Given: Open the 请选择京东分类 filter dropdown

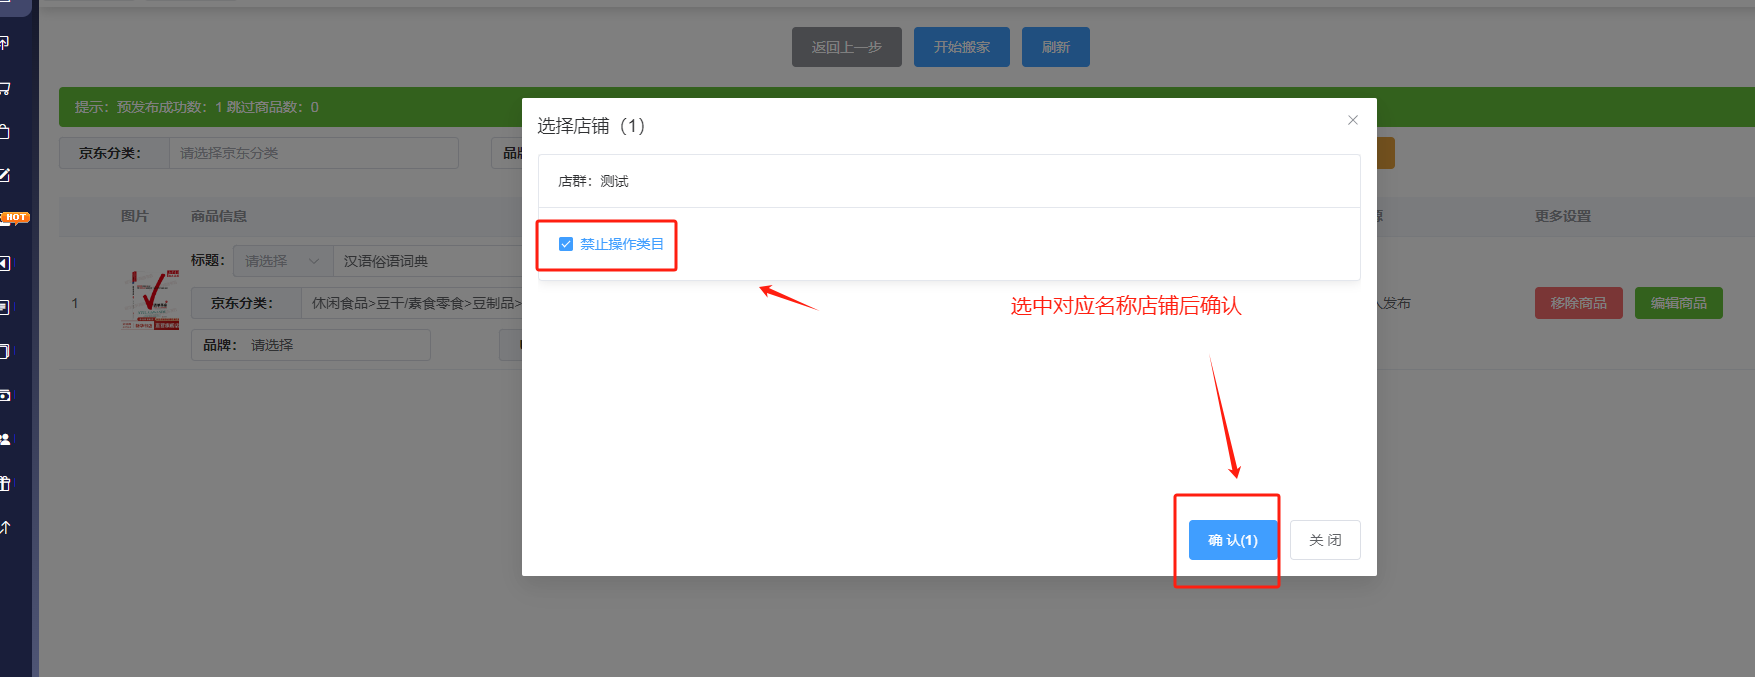Looking at the screenshot, I should point(312,153).
